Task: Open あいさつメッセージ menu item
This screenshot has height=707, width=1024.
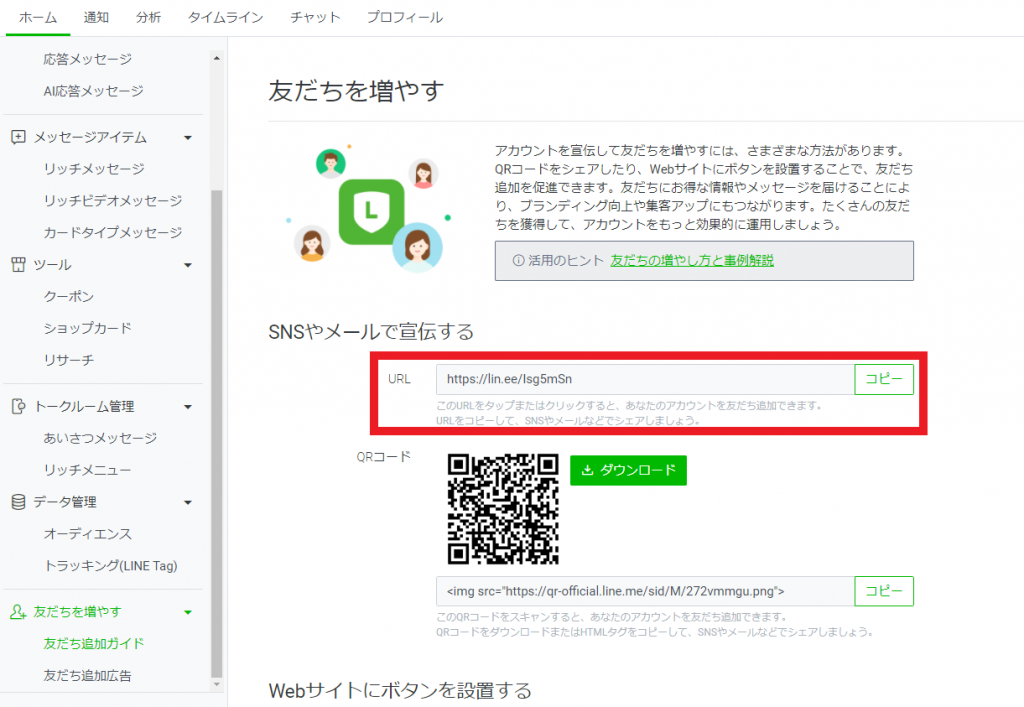Action: (100, 438)
